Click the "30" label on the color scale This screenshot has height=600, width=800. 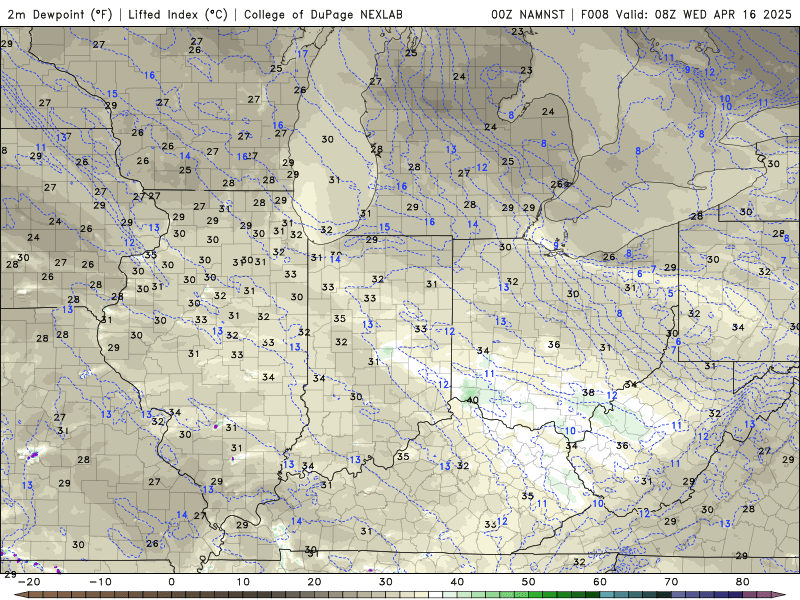[386, 582]
